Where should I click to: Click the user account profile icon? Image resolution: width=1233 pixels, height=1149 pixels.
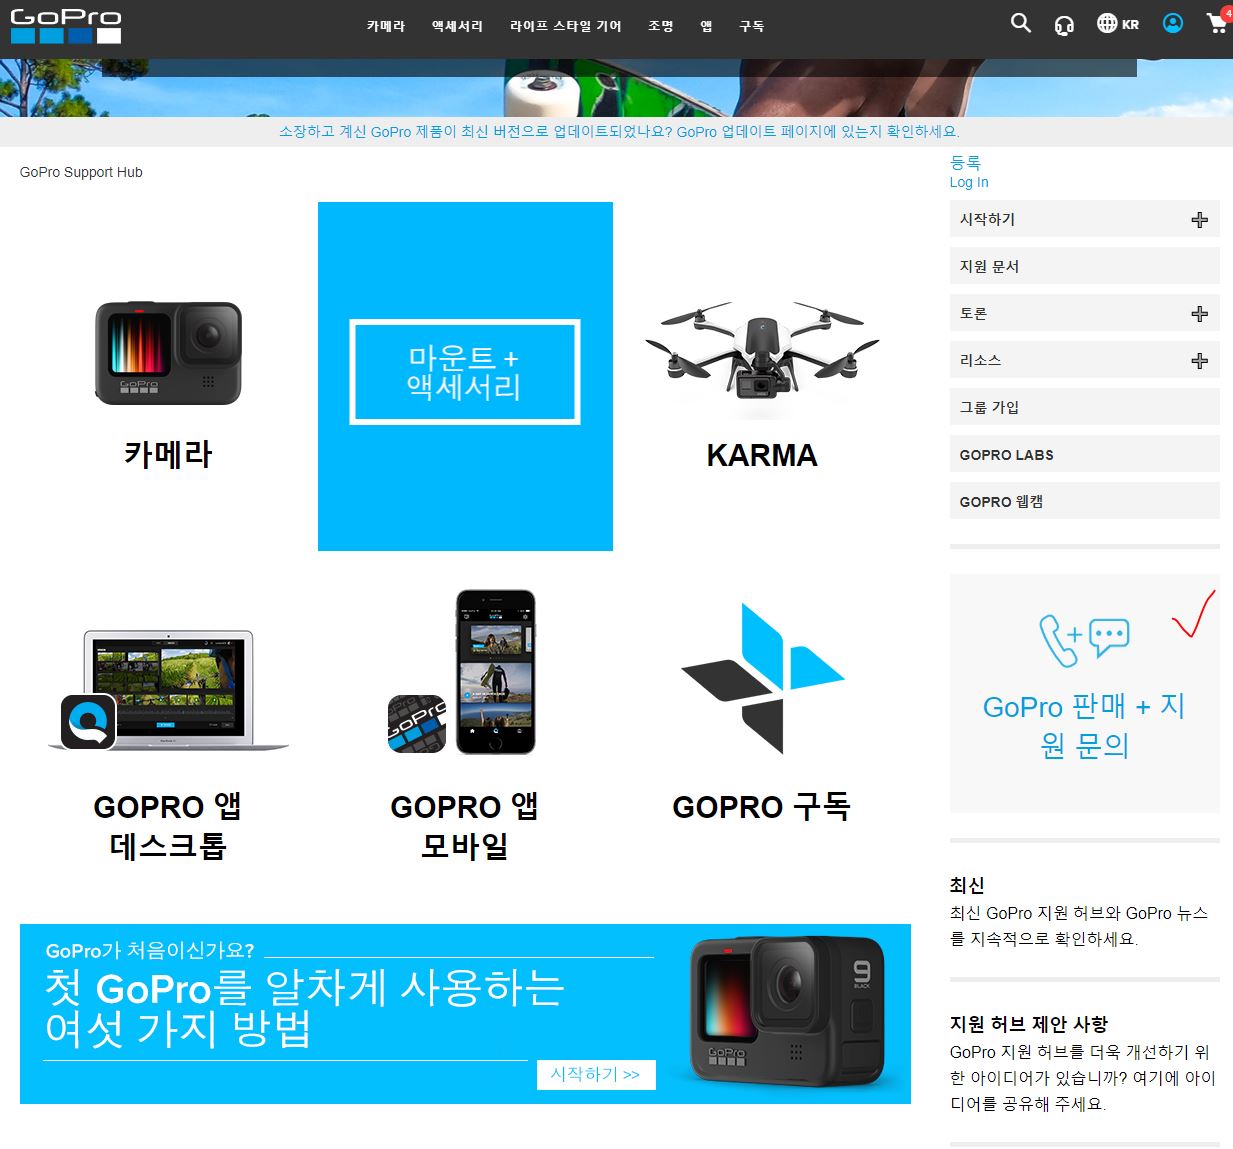(x=1173, y=23)
